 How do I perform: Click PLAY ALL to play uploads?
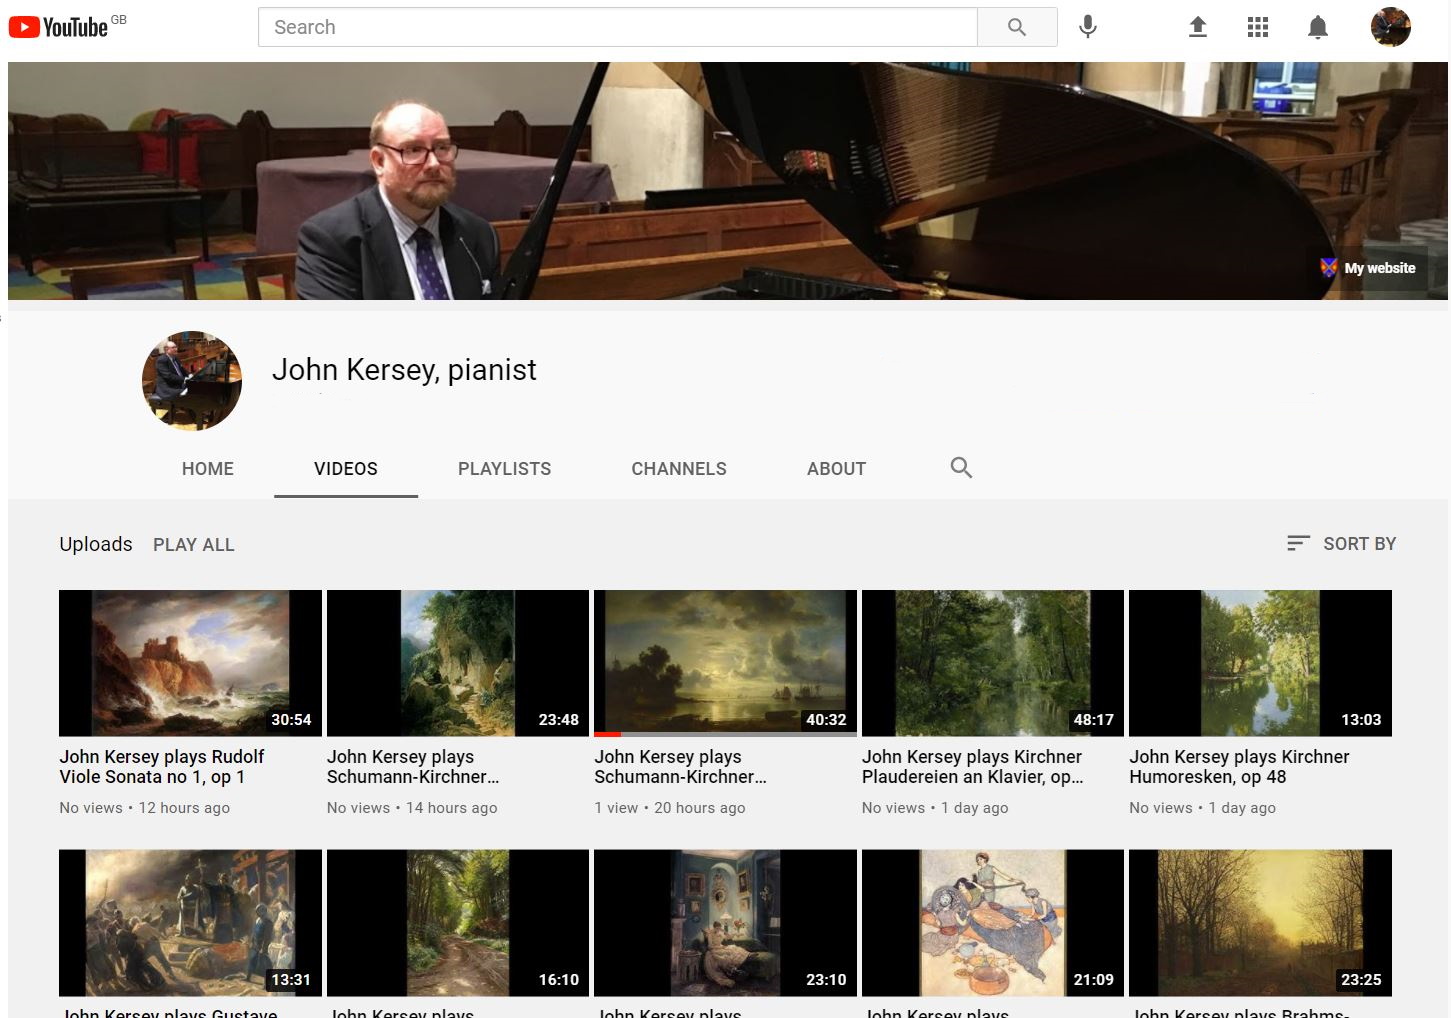(193, 544)
